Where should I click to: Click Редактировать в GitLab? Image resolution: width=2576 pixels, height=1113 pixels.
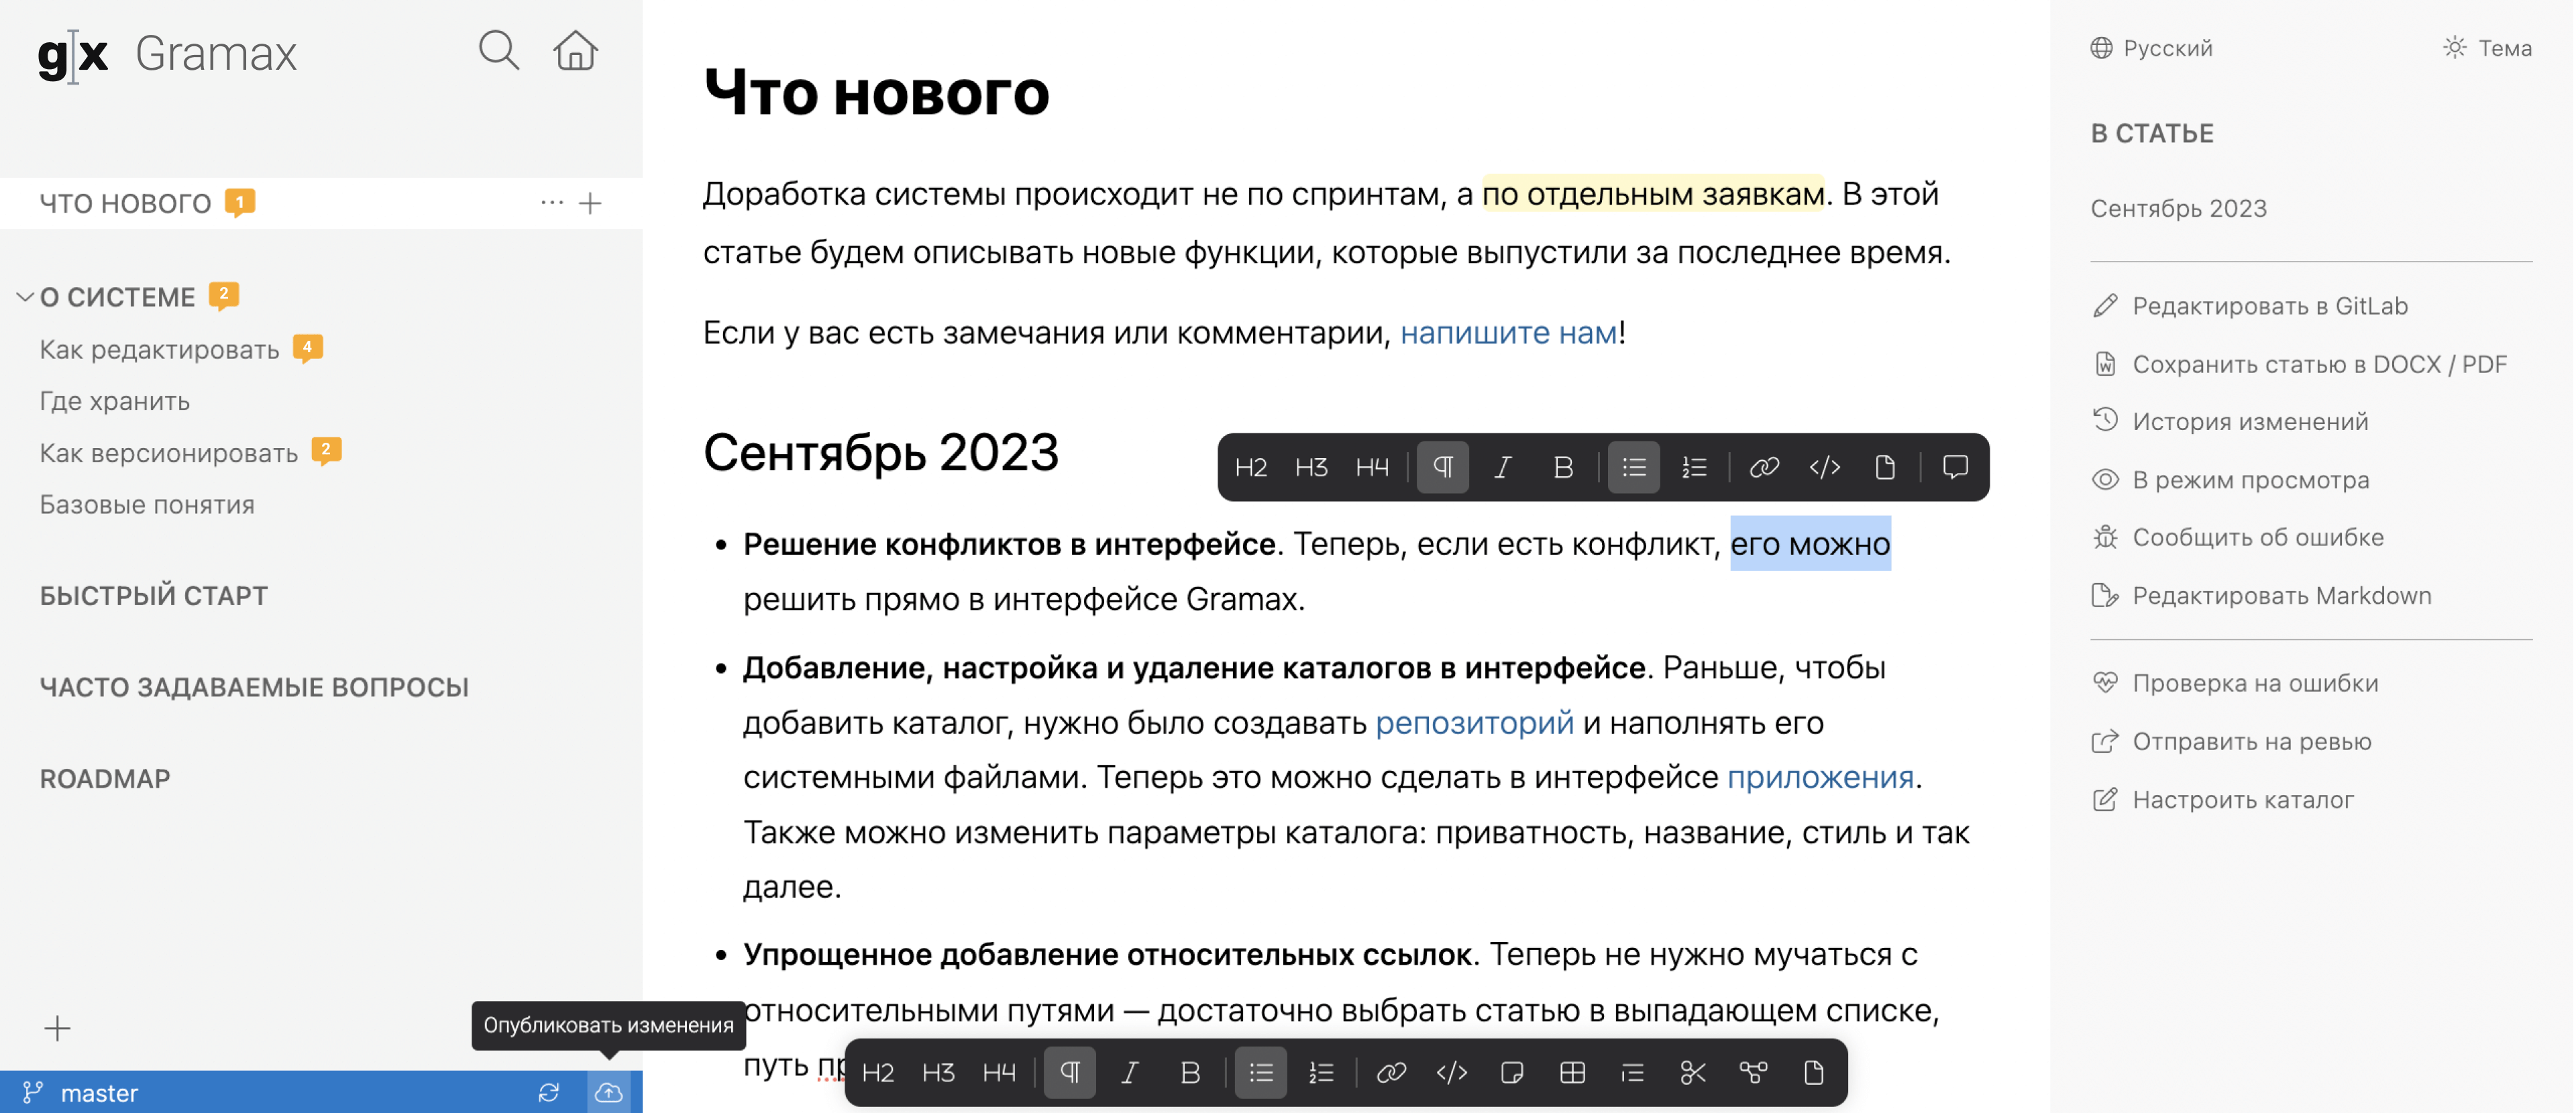[x=2250, y=306]
